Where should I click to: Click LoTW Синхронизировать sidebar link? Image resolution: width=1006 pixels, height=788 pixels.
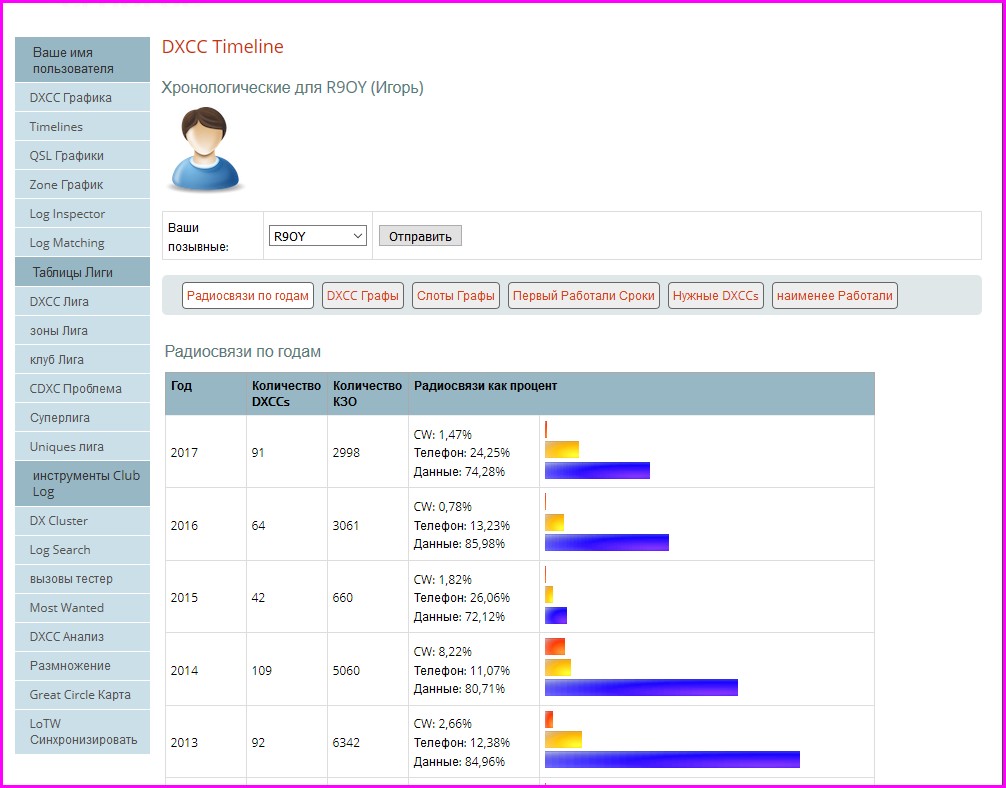click(x=82, y=732)
